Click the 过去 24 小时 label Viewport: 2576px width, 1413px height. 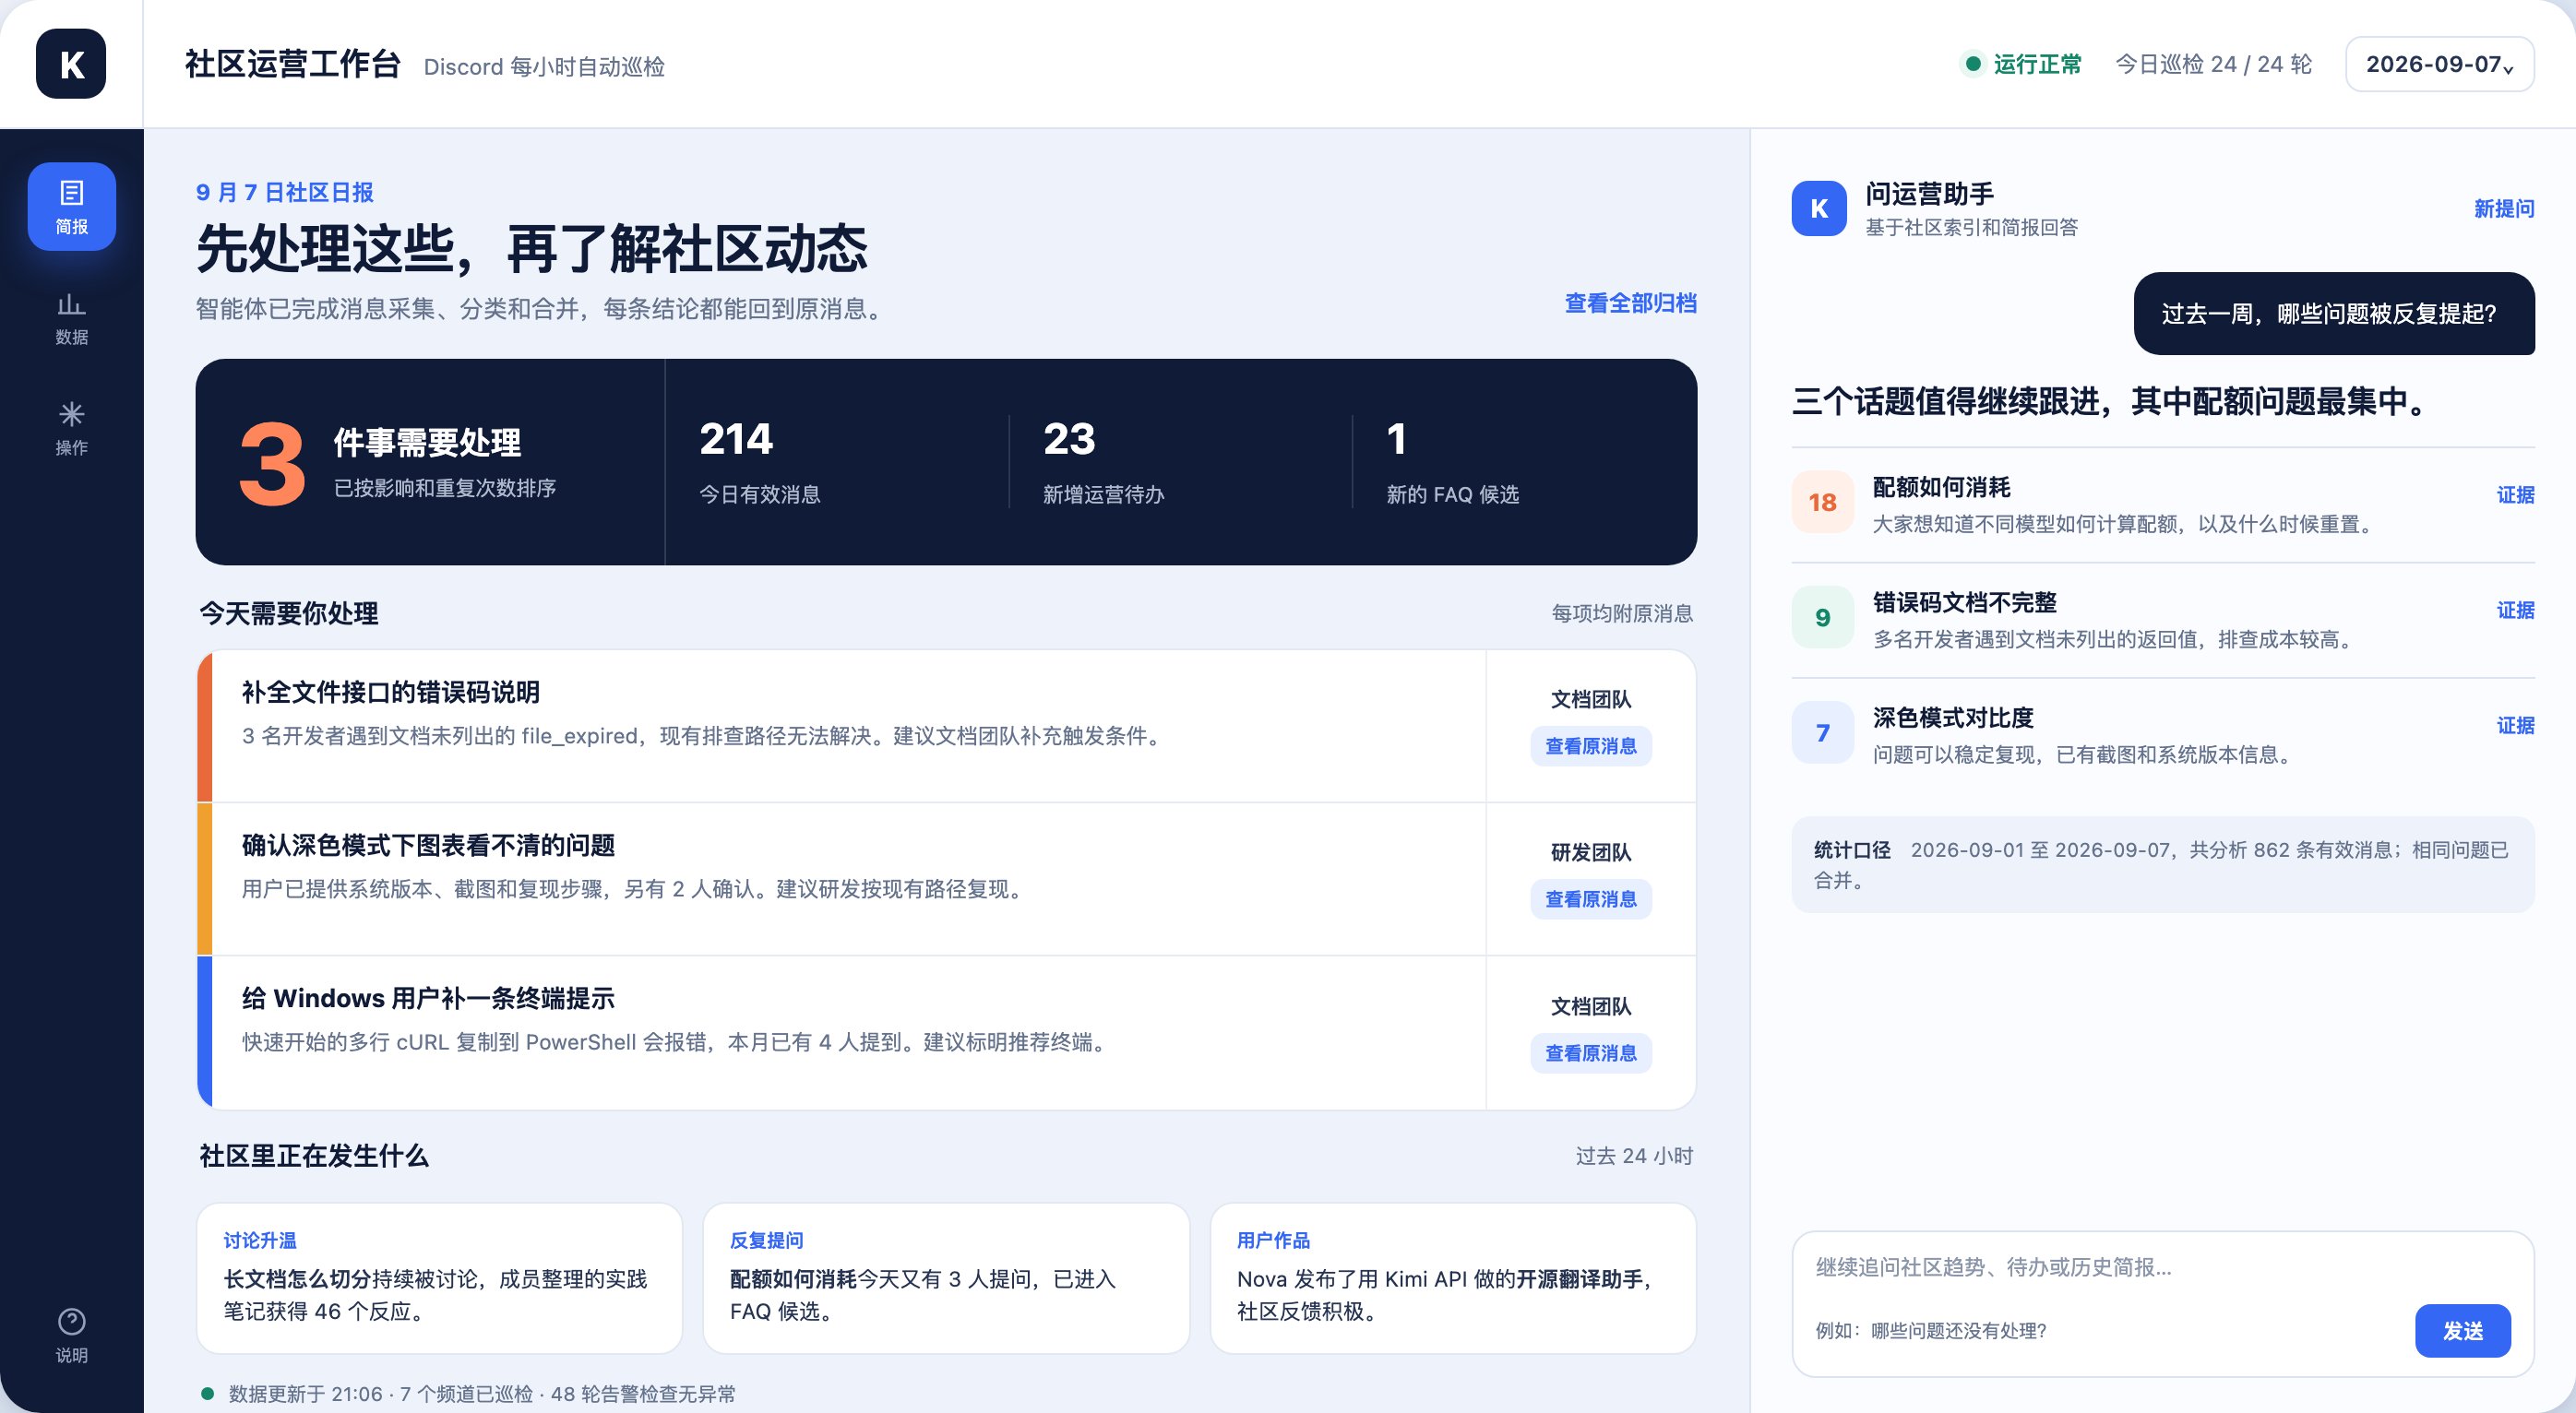1634,1156
